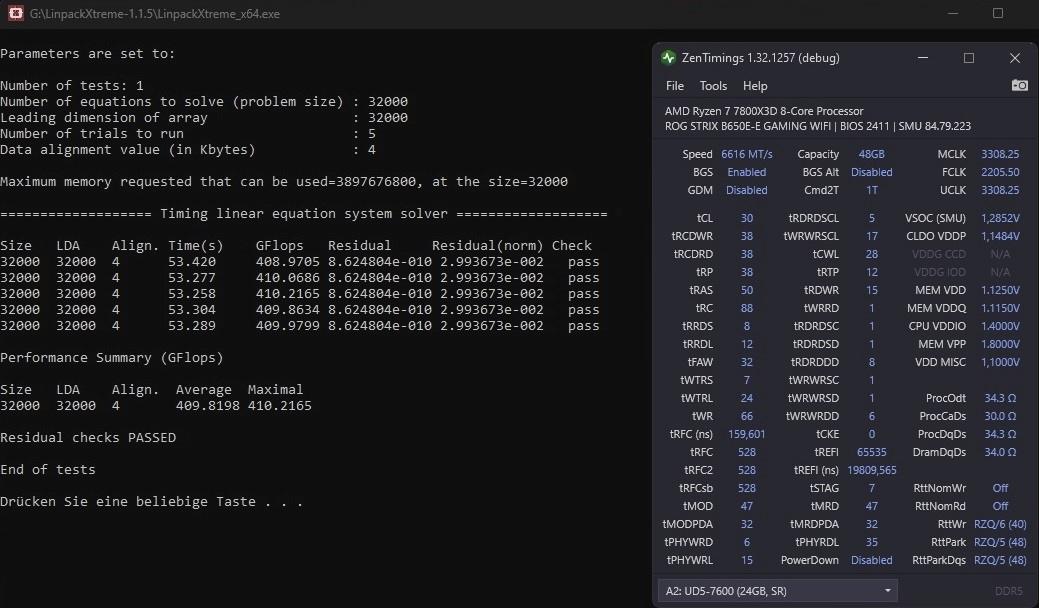Click the console title path LinpackXtreme_x64.exe
This screenshot has width=1039, height=608.
(154, 14)
